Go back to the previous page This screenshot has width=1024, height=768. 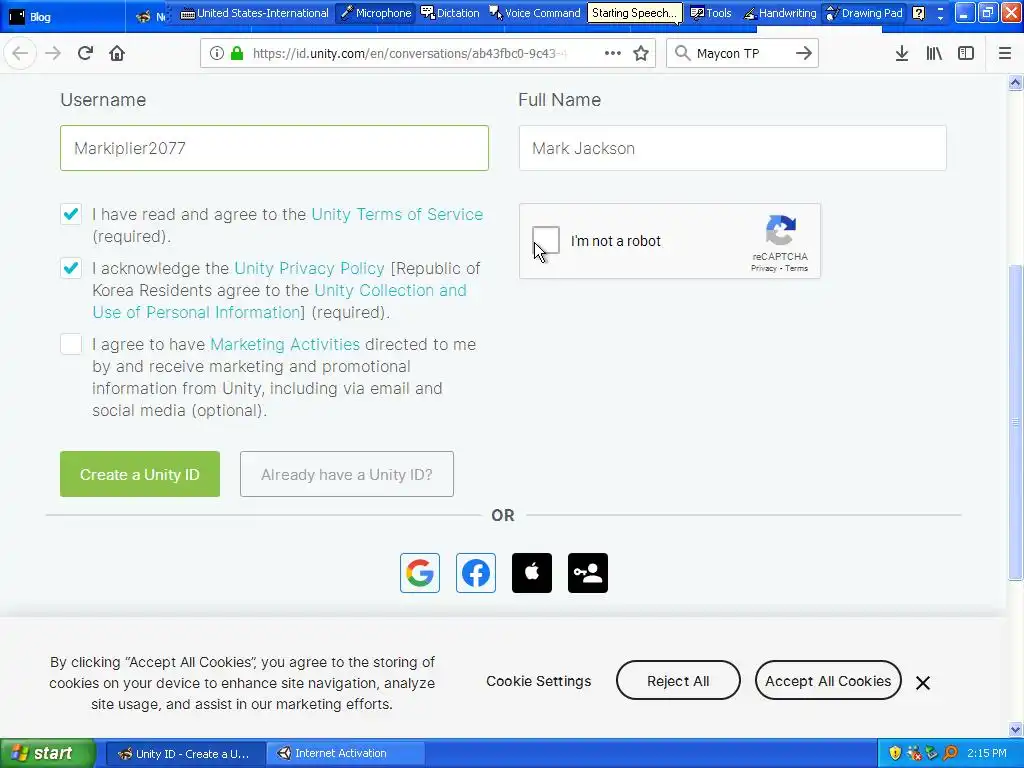(x=20, y=53)
